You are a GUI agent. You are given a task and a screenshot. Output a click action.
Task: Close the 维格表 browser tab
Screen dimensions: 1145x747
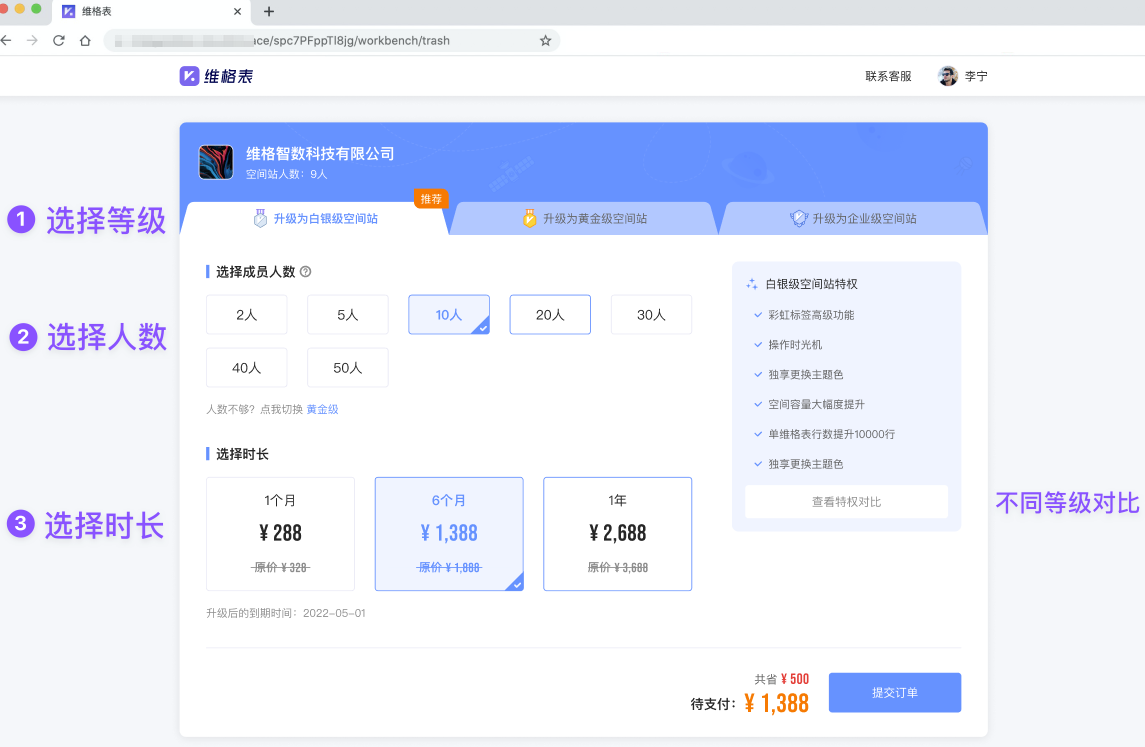pos(238,12)
